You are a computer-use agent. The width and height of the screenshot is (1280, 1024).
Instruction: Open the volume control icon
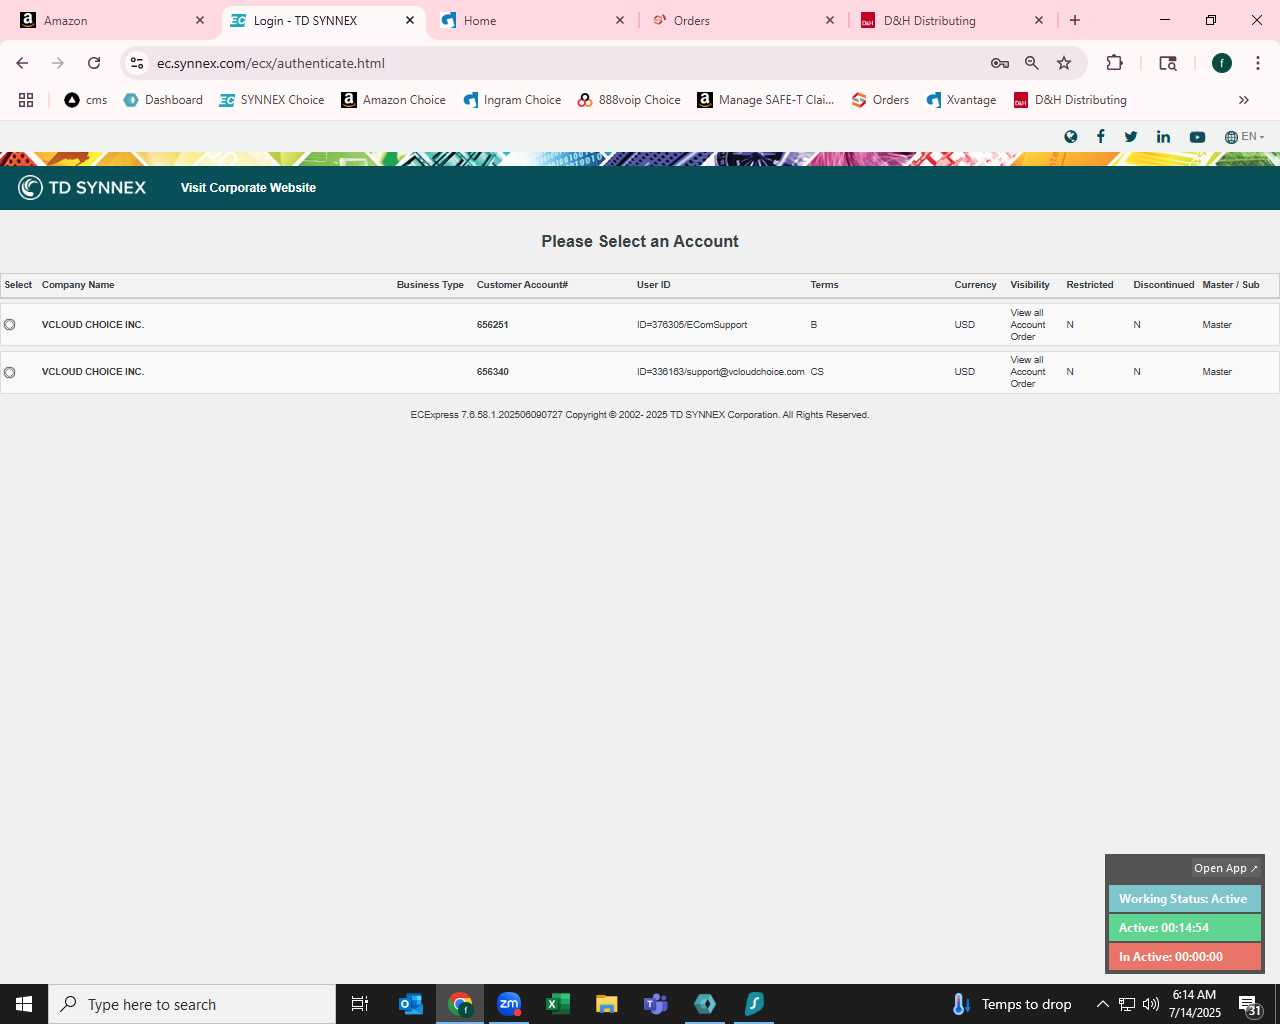click(1151, 1004)
